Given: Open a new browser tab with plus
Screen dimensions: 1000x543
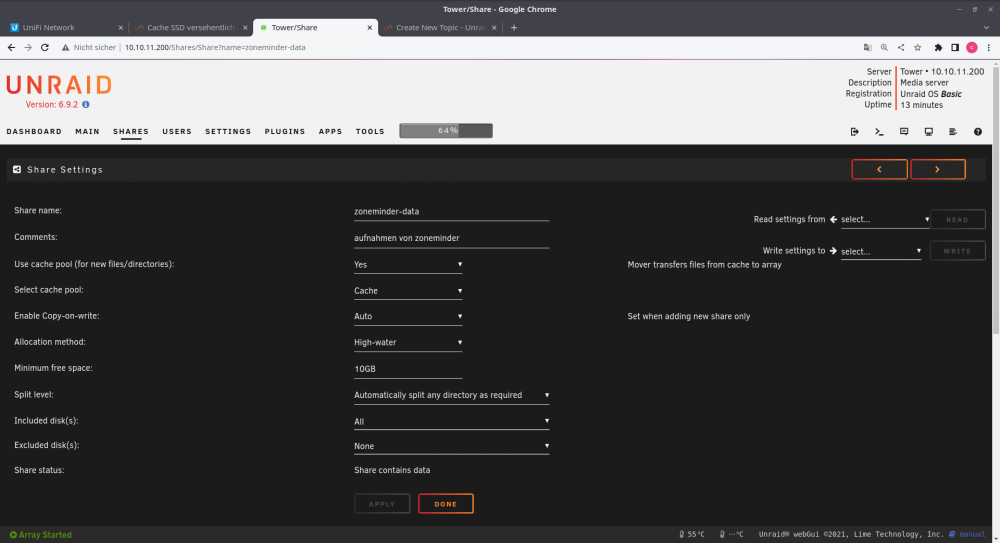Looking at the screenshot, I should pos(513,27).
